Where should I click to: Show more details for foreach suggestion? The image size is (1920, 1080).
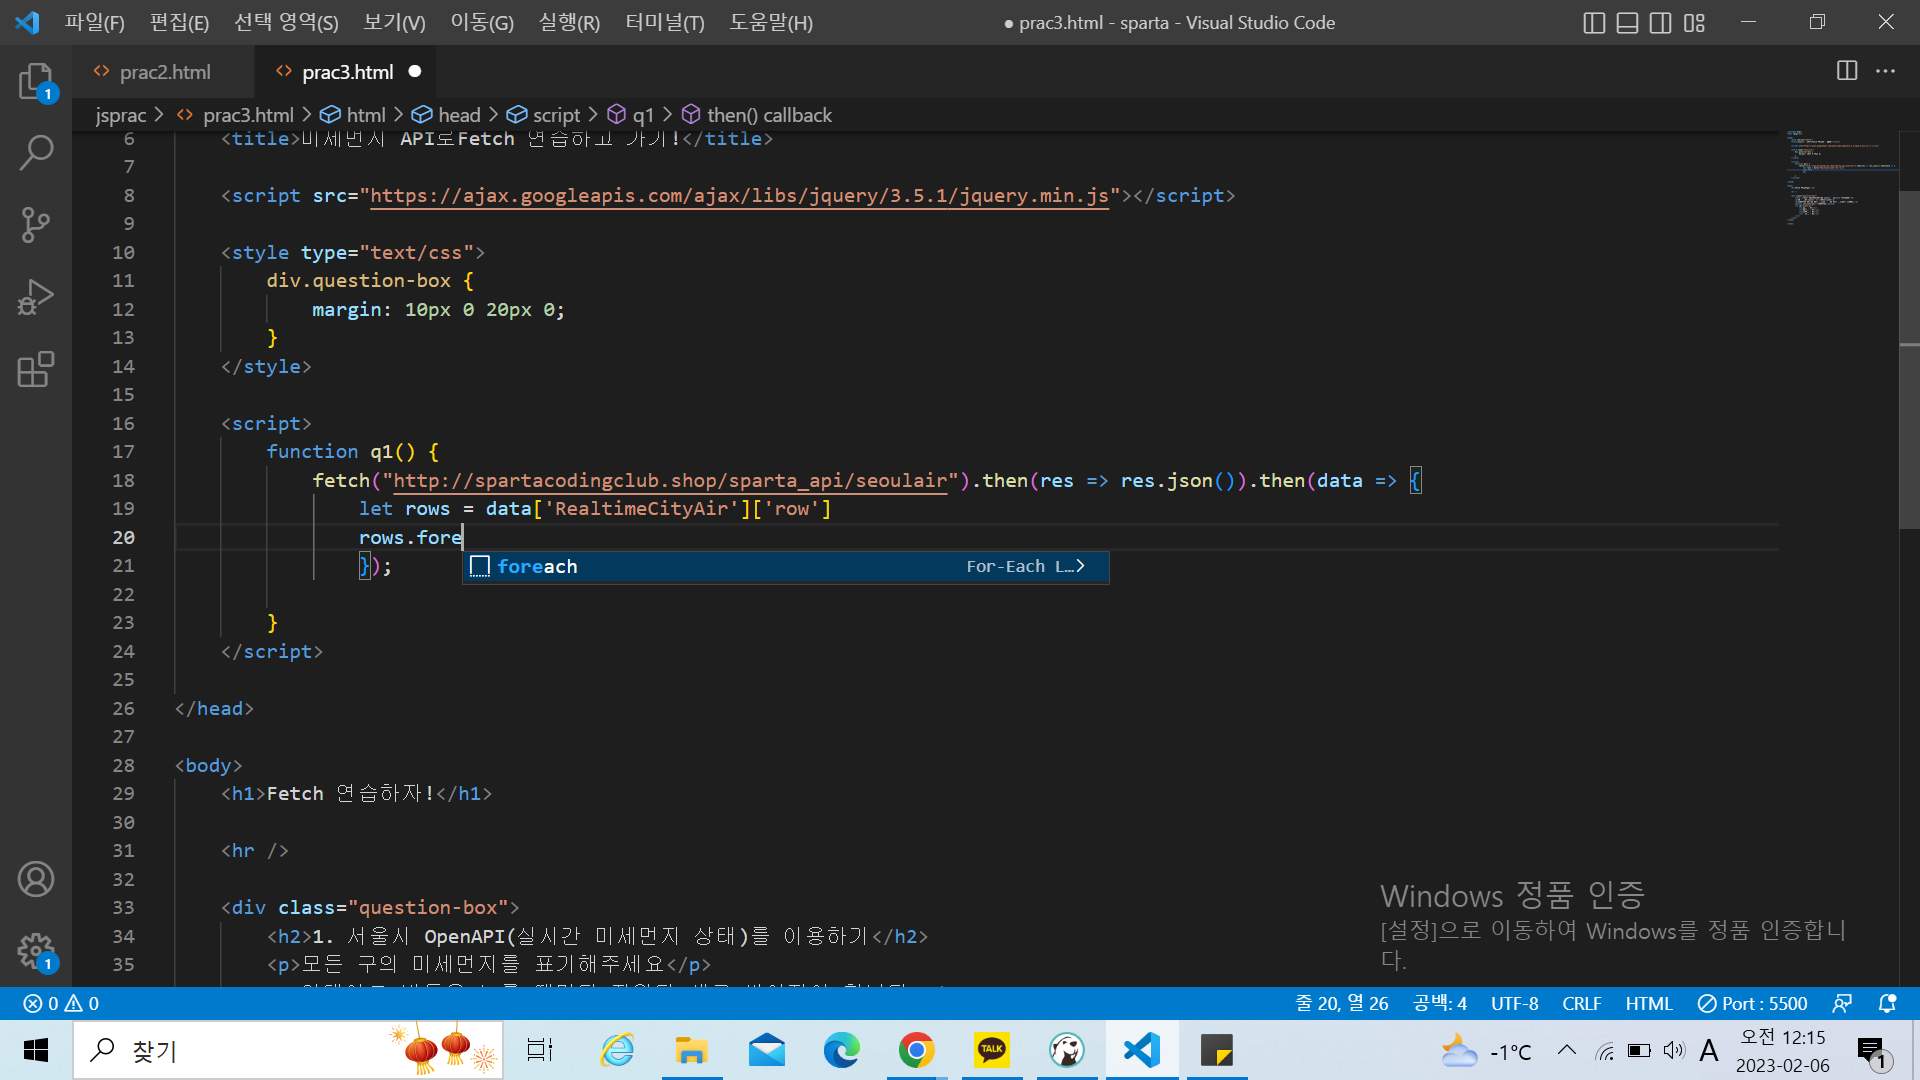1080,567
